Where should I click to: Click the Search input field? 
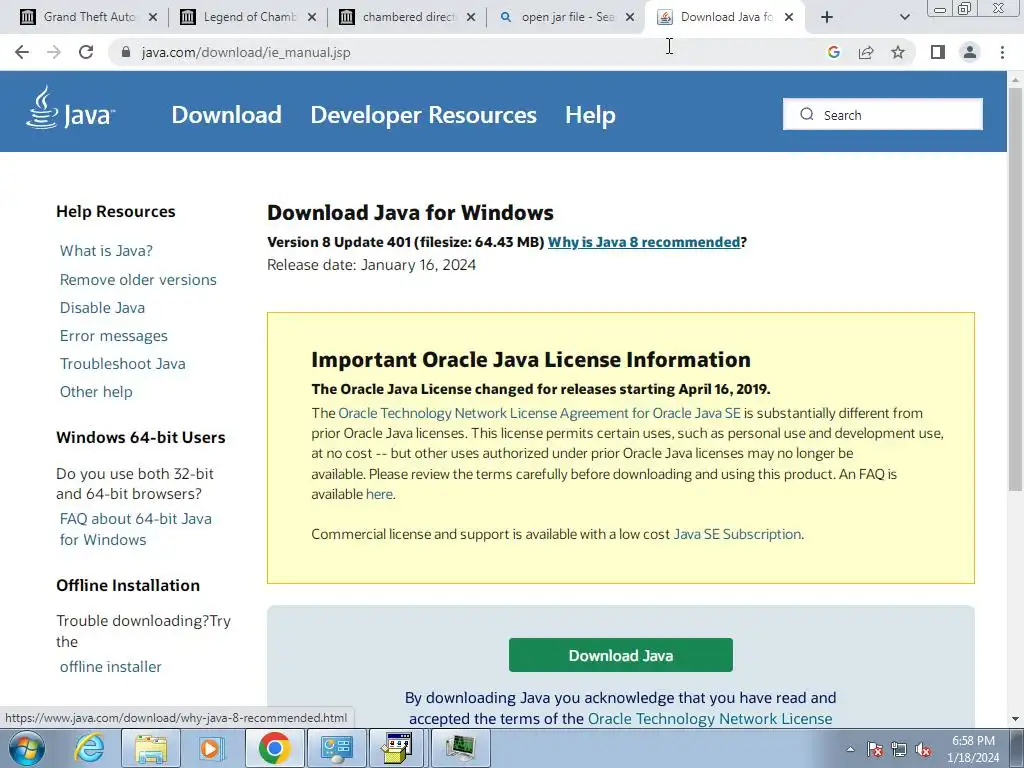[x=882, y=114]
